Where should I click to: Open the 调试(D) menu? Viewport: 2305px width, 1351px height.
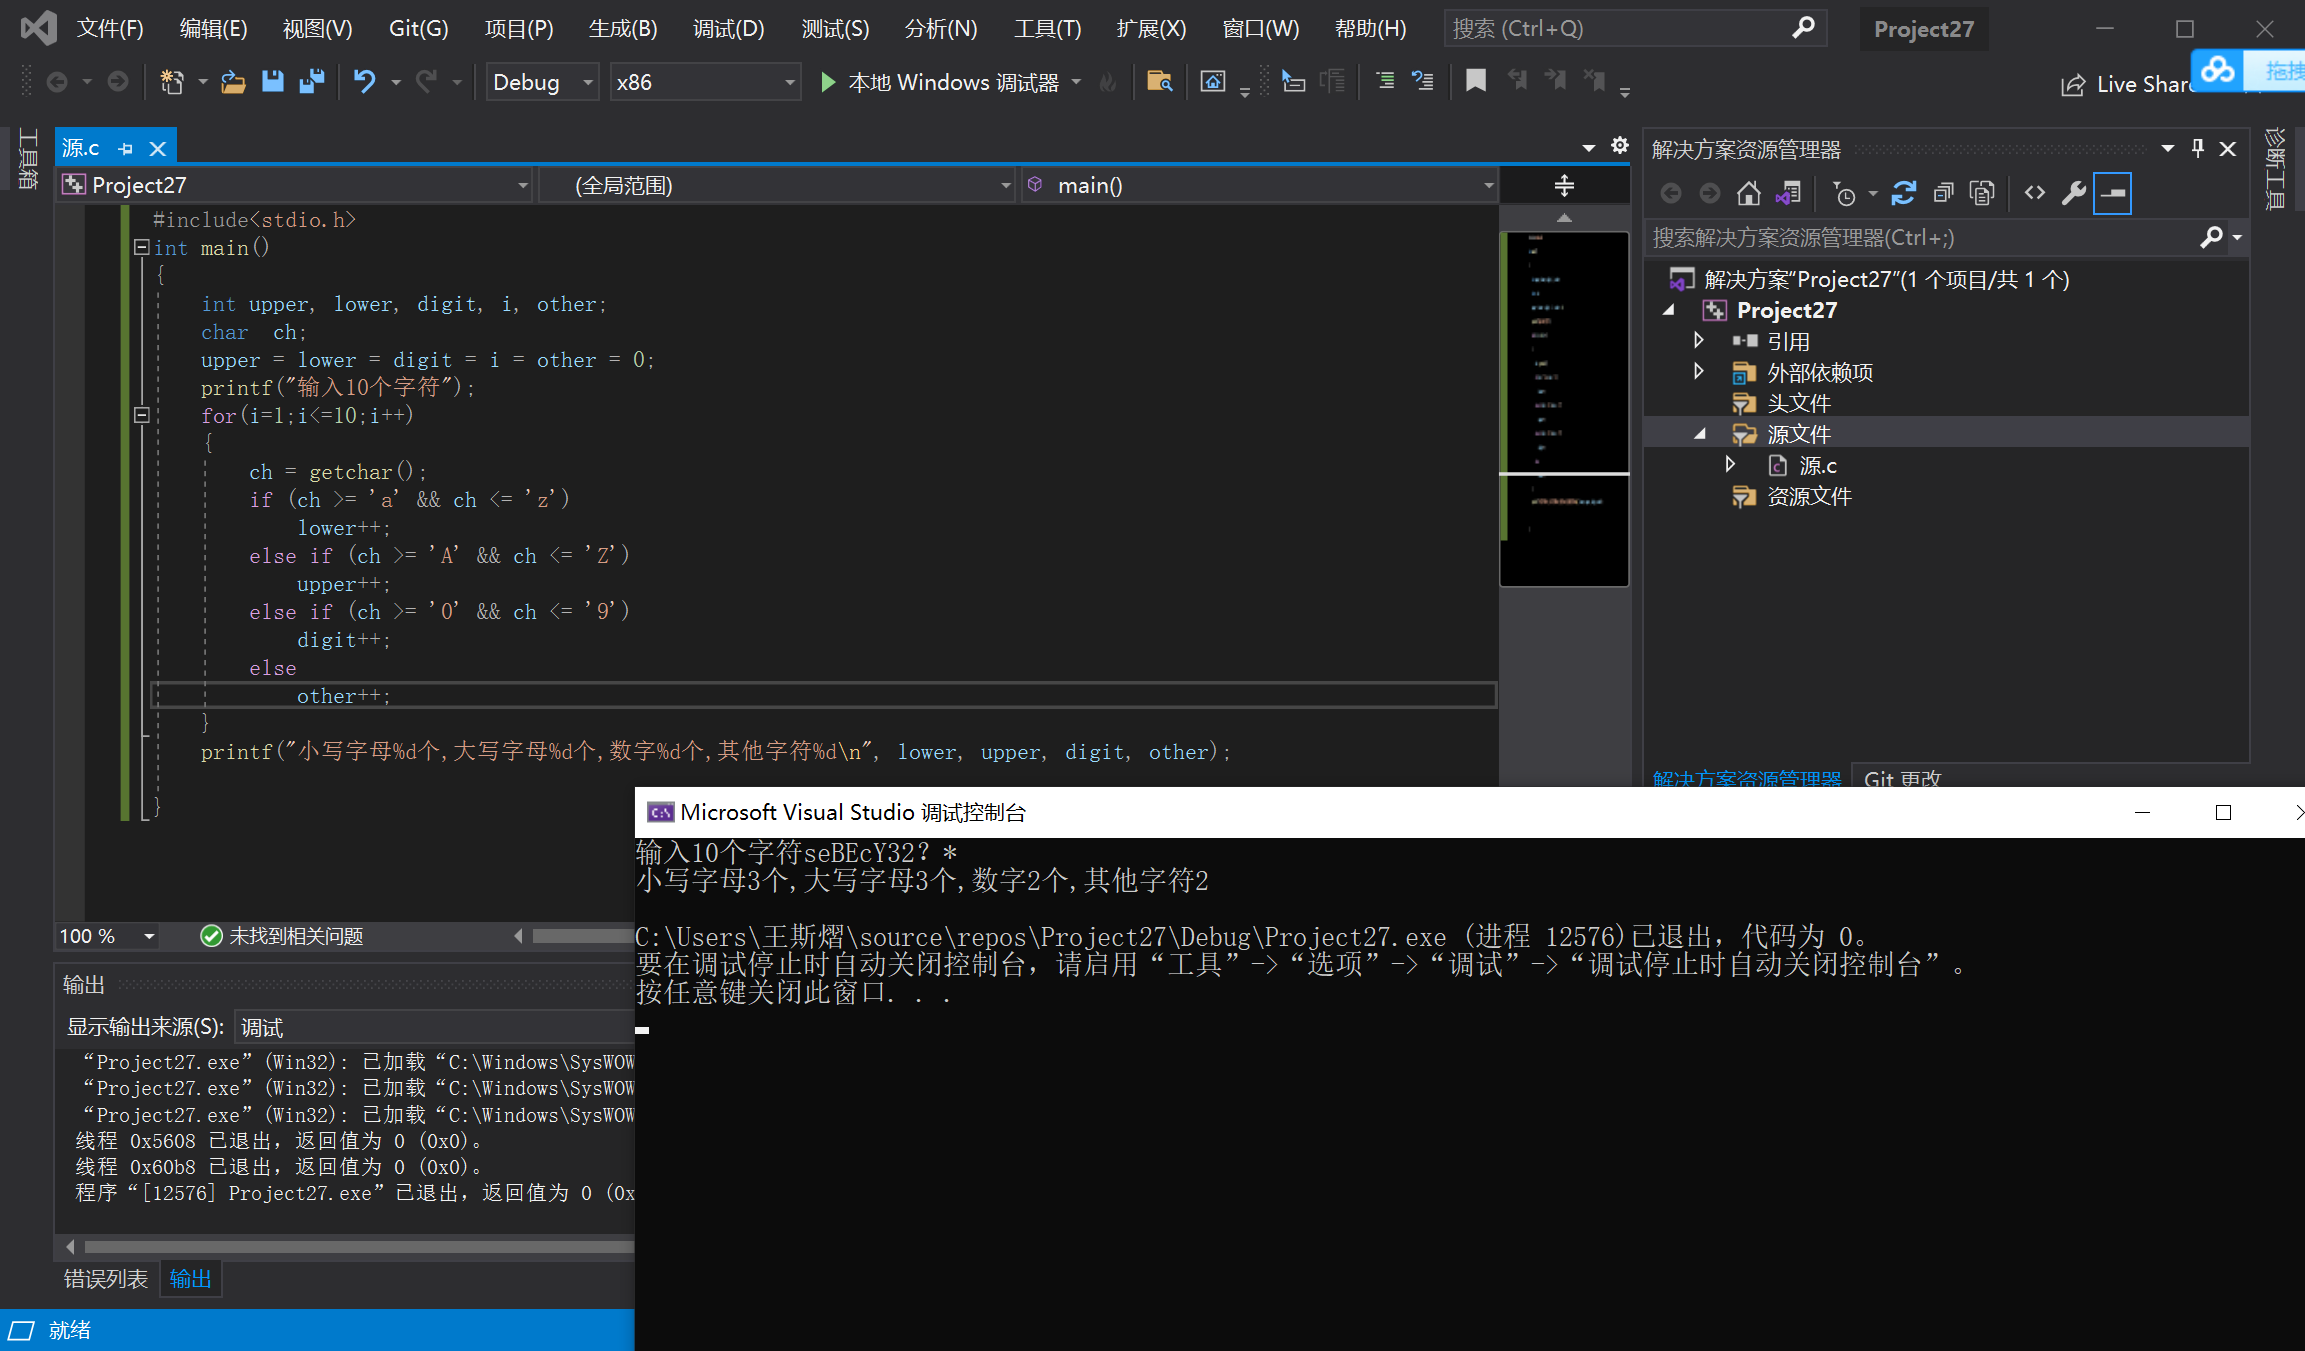[x=728, y=28]
